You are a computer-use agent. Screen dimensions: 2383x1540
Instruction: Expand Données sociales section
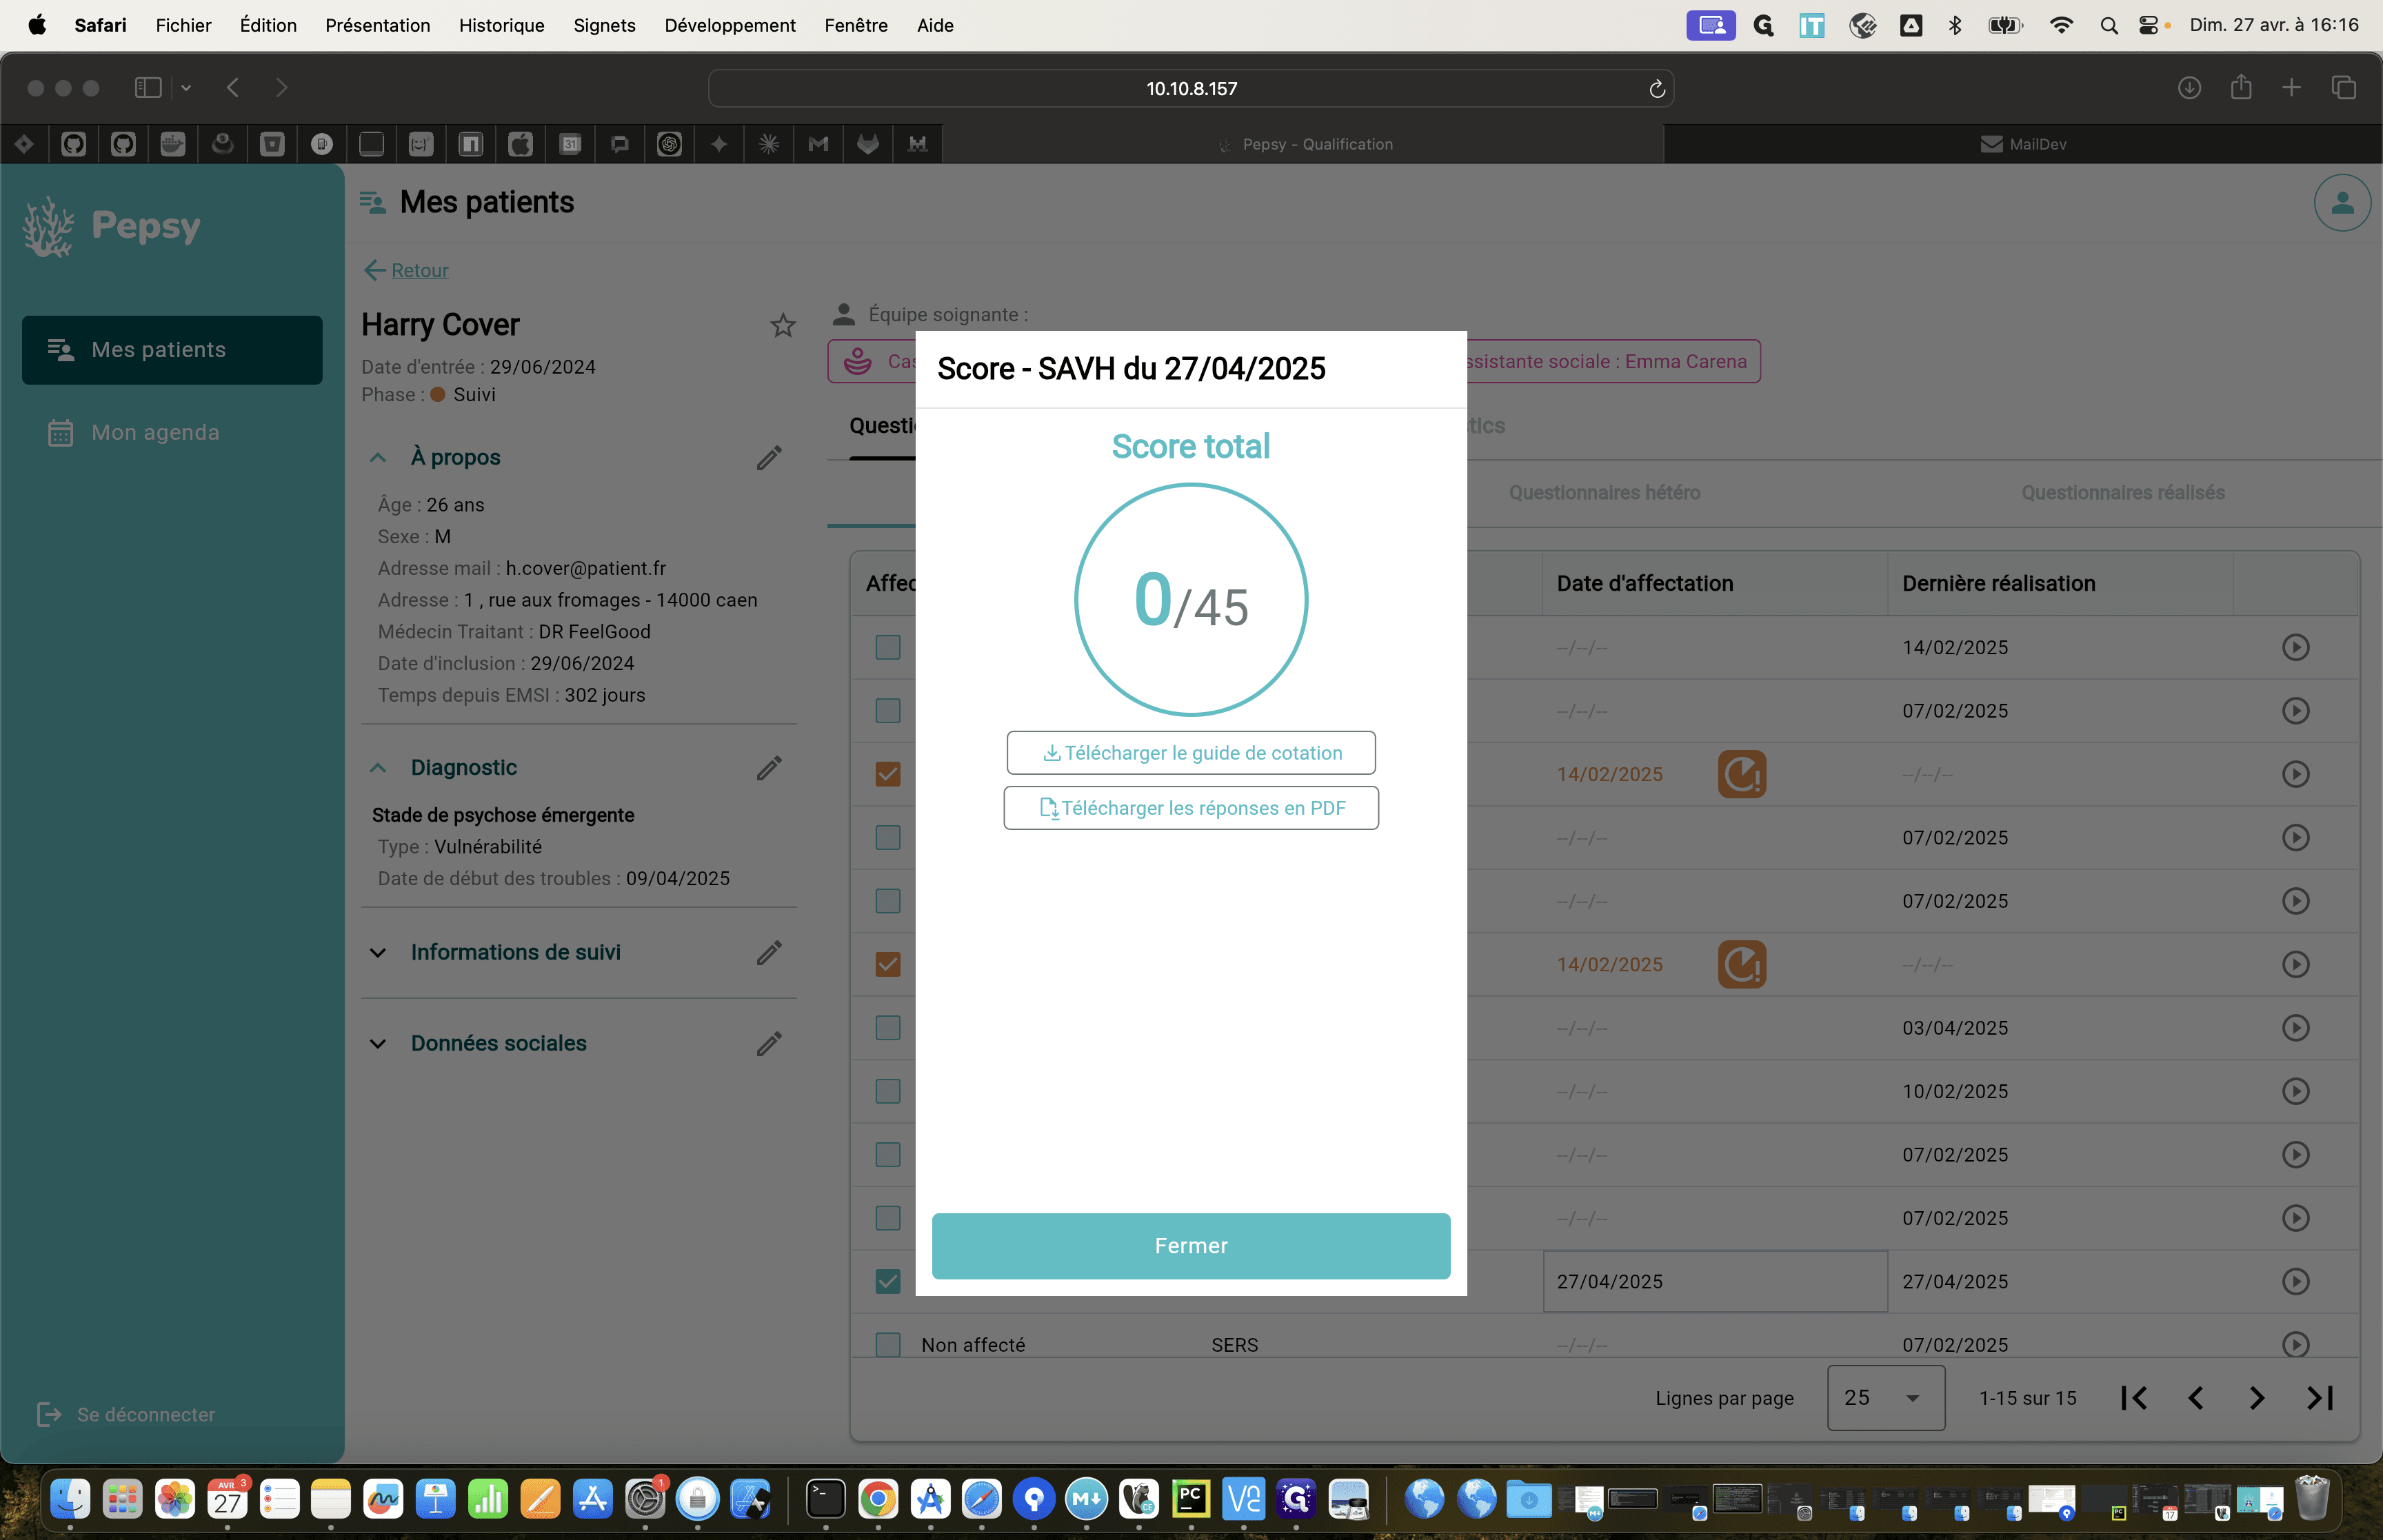pyautogui.click(x=378, y=1043)
